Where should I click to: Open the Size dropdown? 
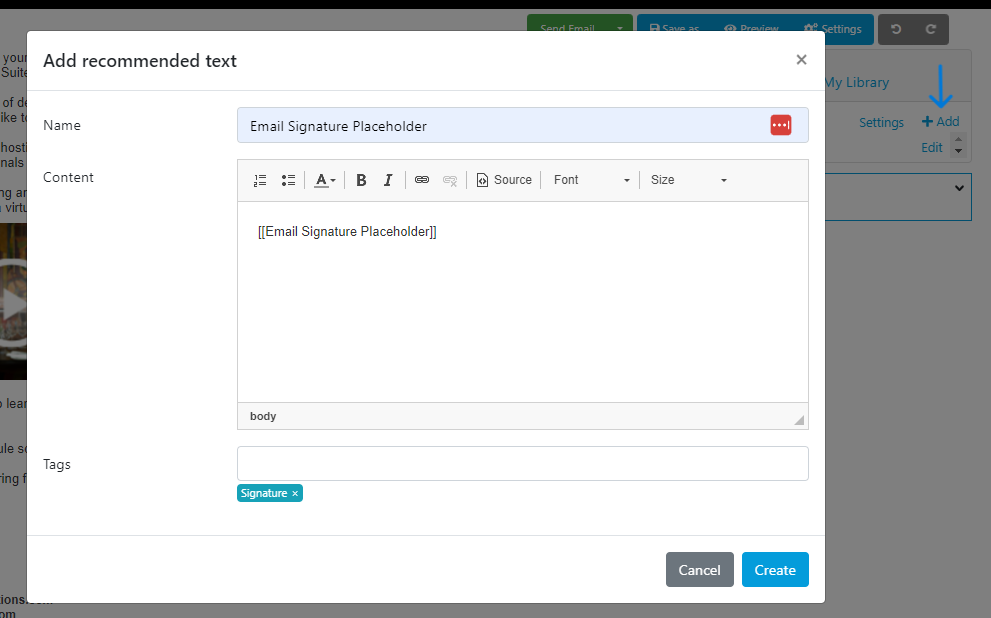pos(689,180)
